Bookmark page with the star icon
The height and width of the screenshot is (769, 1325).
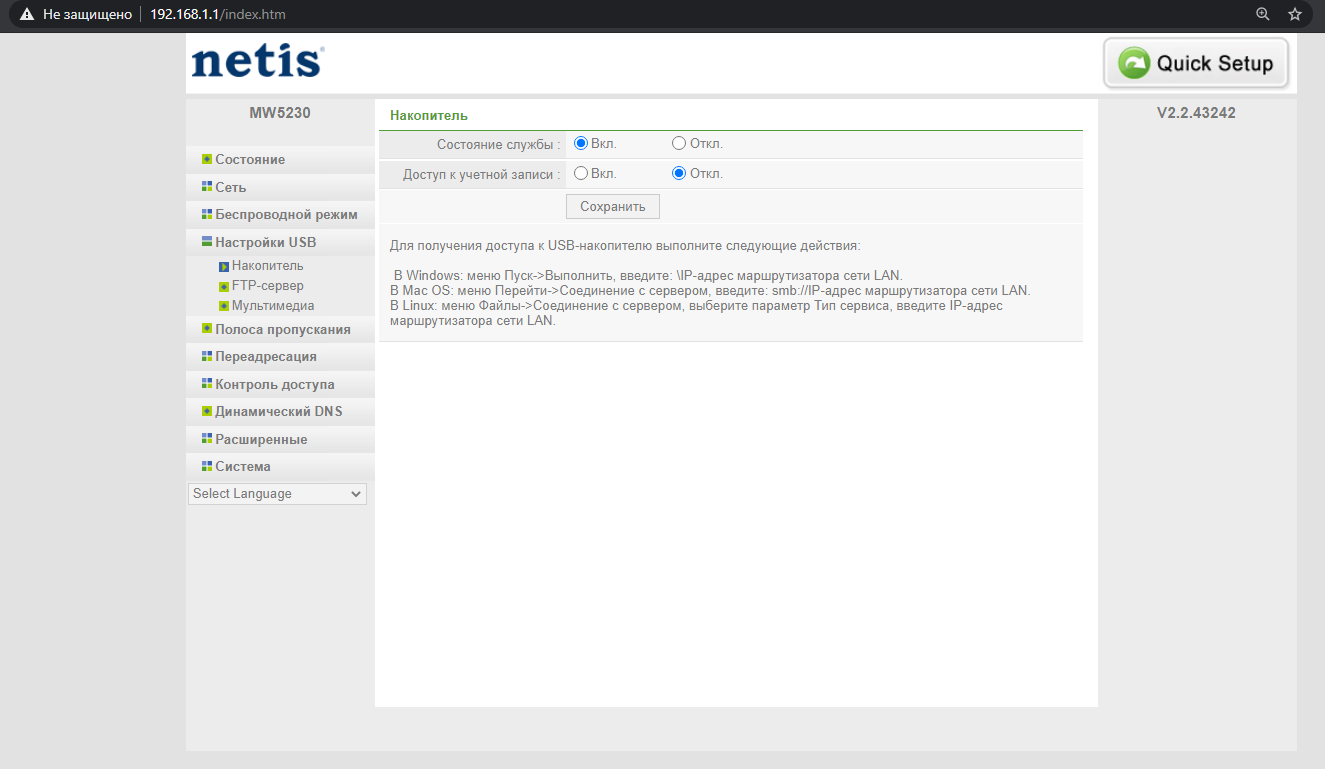coord(1295,14)
